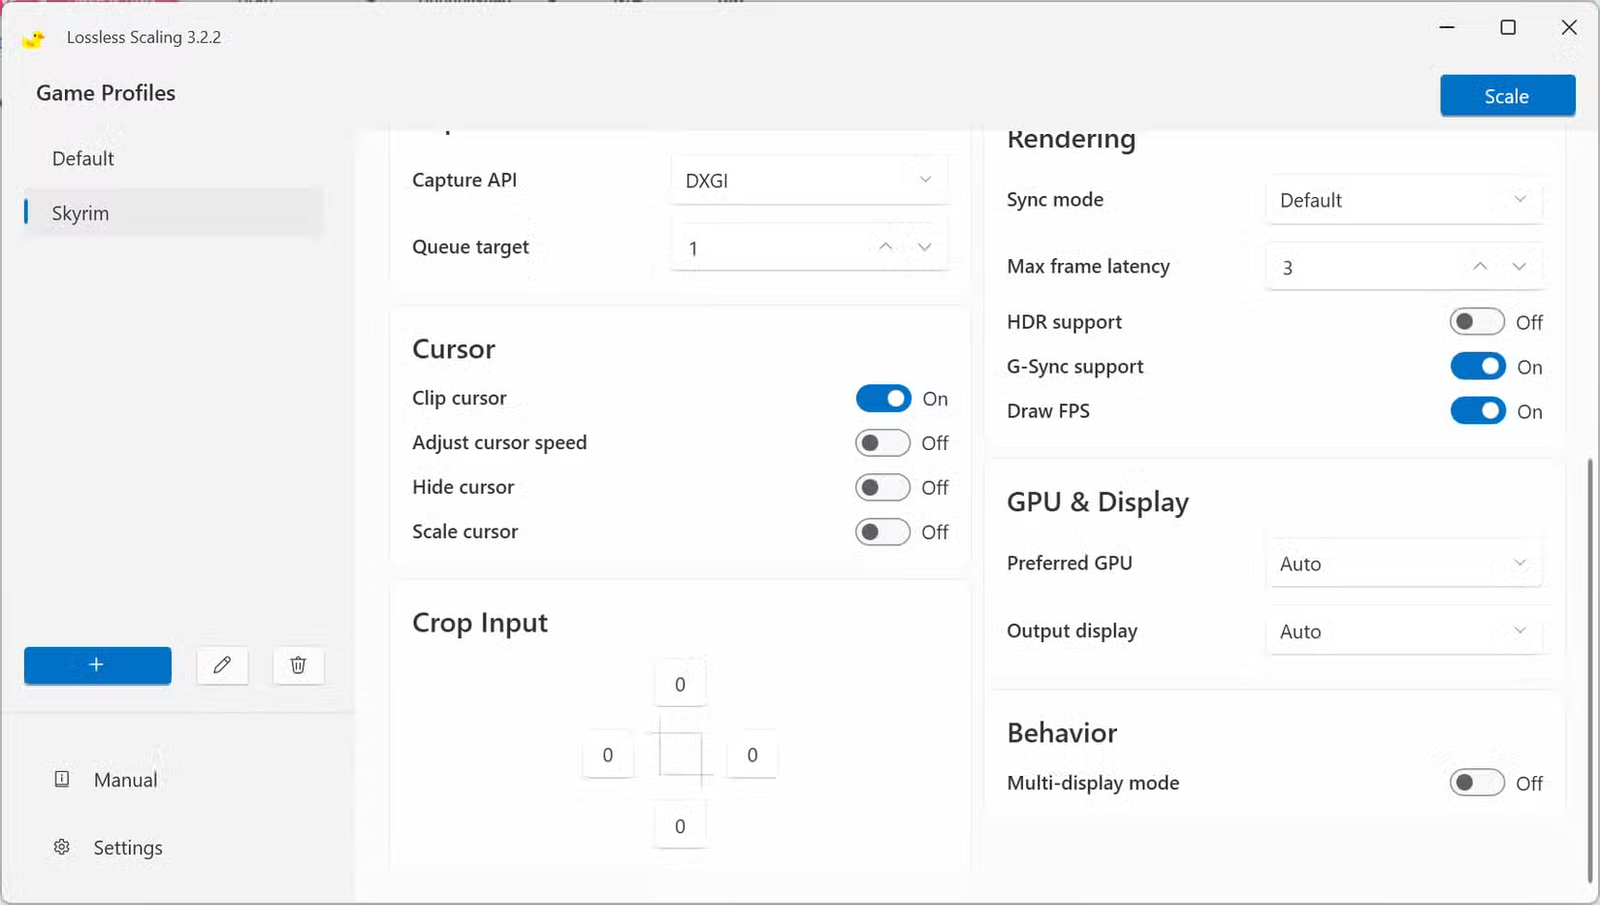Select the Skyrim game profile
Viewport: 1600px width, 905px height.
(81, 213)
